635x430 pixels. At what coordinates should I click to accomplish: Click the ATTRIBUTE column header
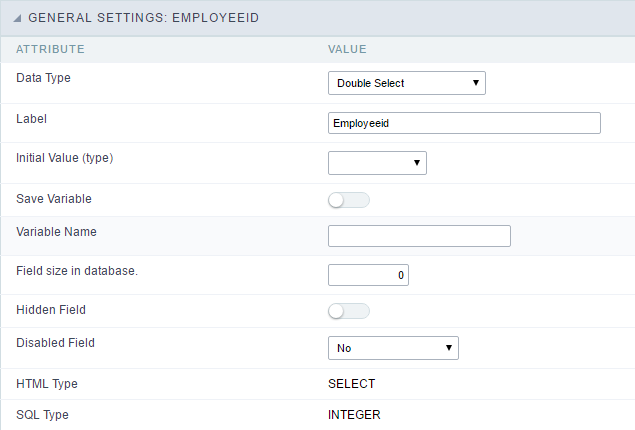(50, 48)
